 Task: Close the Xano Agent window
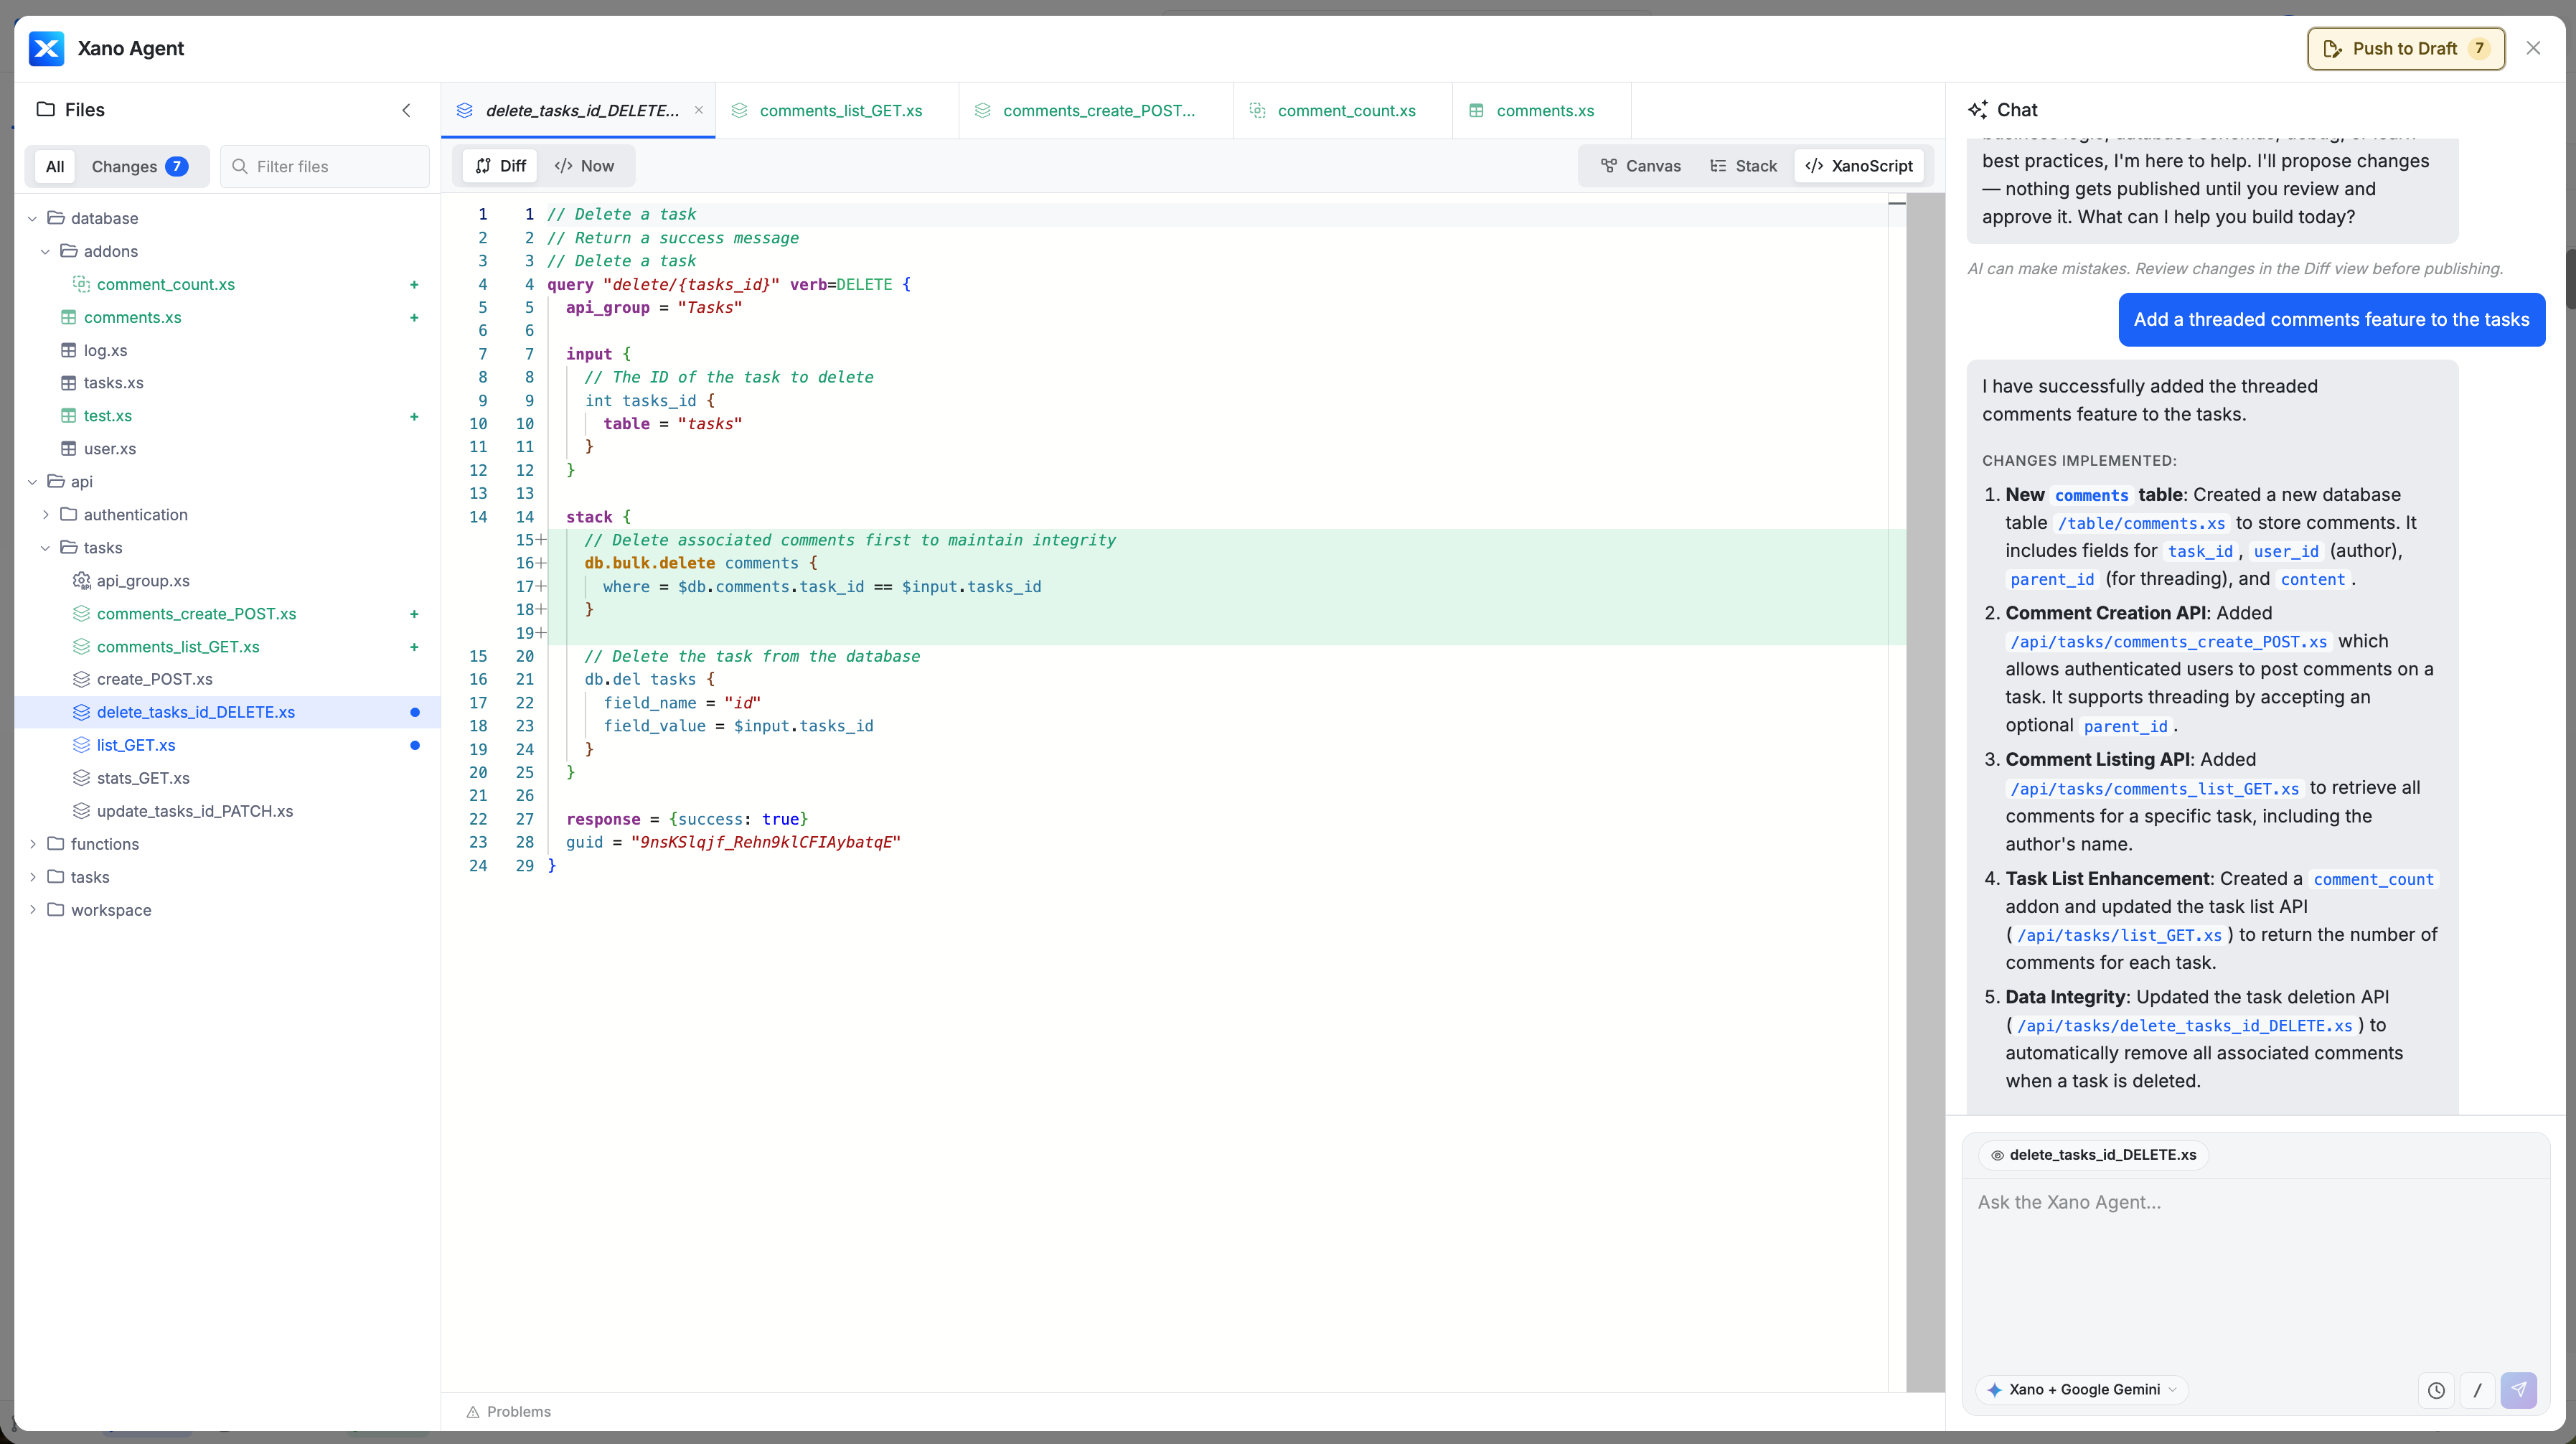[x=2533, y=48]
